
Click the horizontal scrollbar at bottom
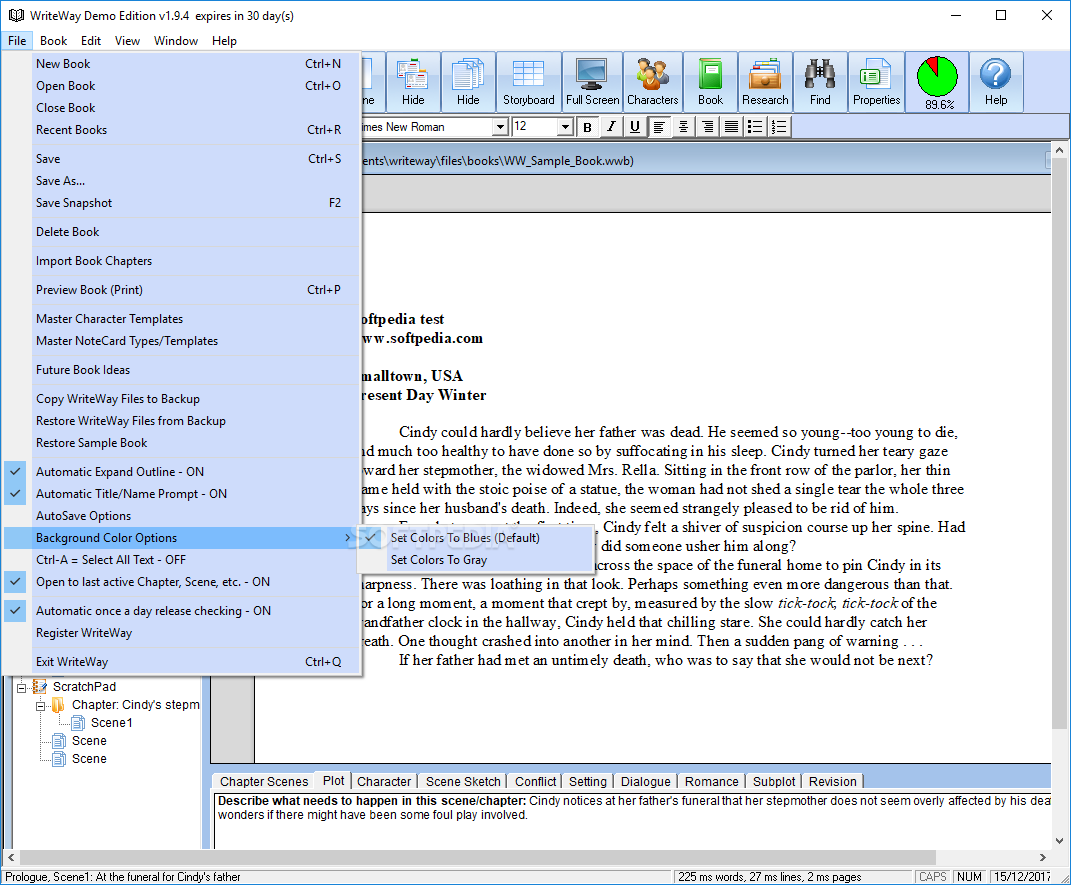[477, 857]
